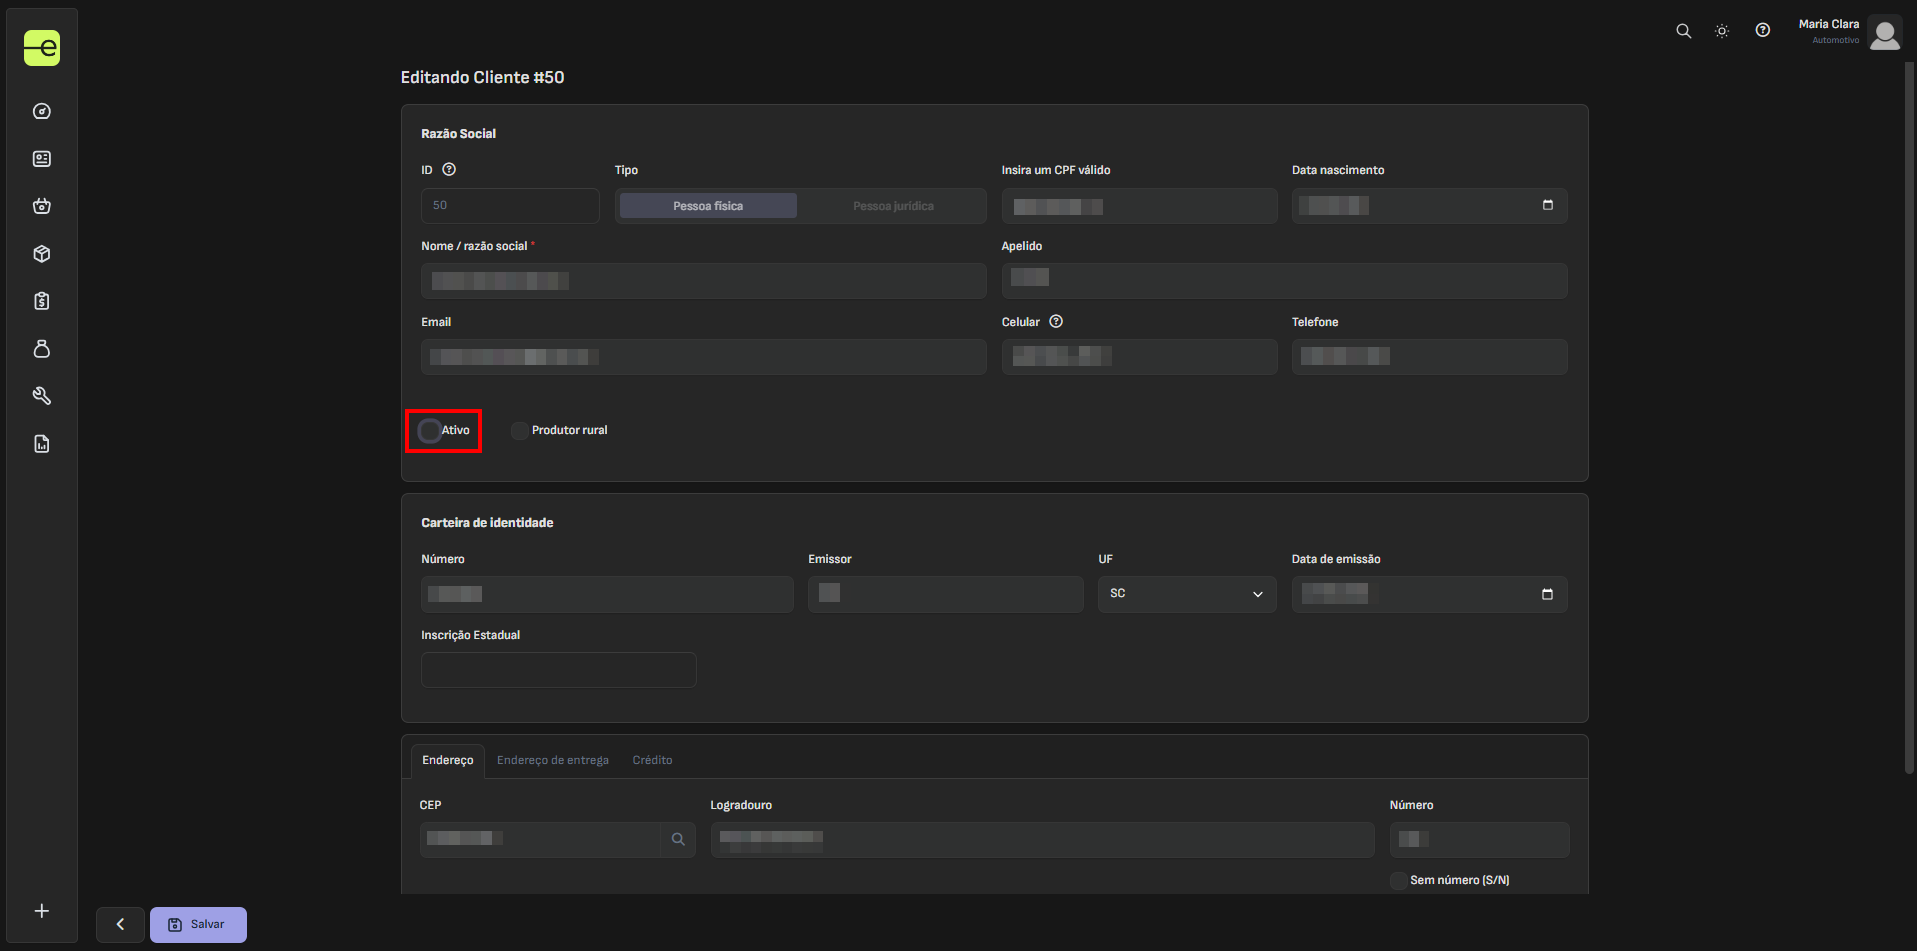This screenshot has width=1917, height=951.
Task: Expand the UF dropdown showing SC
Action: [x=1186, y=594]
